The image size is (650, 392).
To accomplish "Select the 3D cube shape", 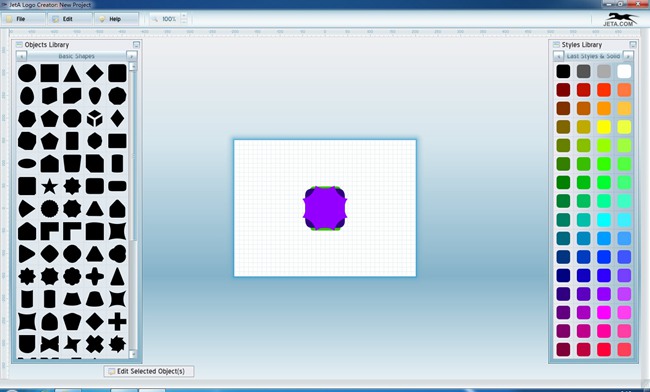I will click(x=95, y=119).
